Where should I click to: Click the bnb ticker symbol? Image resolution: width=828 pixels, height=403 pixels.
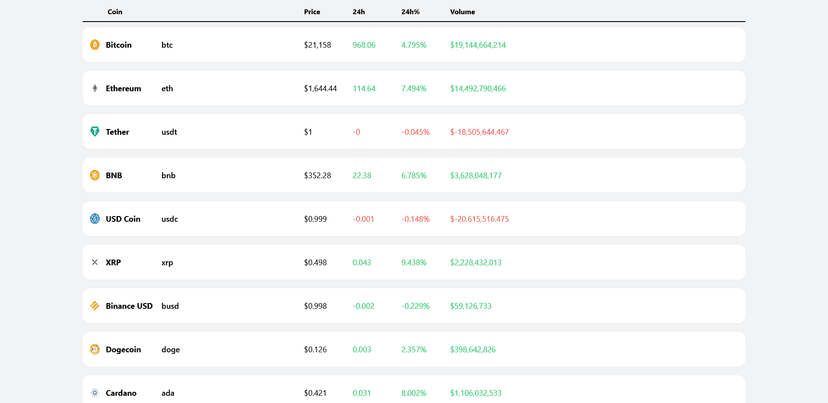point(168,175)
